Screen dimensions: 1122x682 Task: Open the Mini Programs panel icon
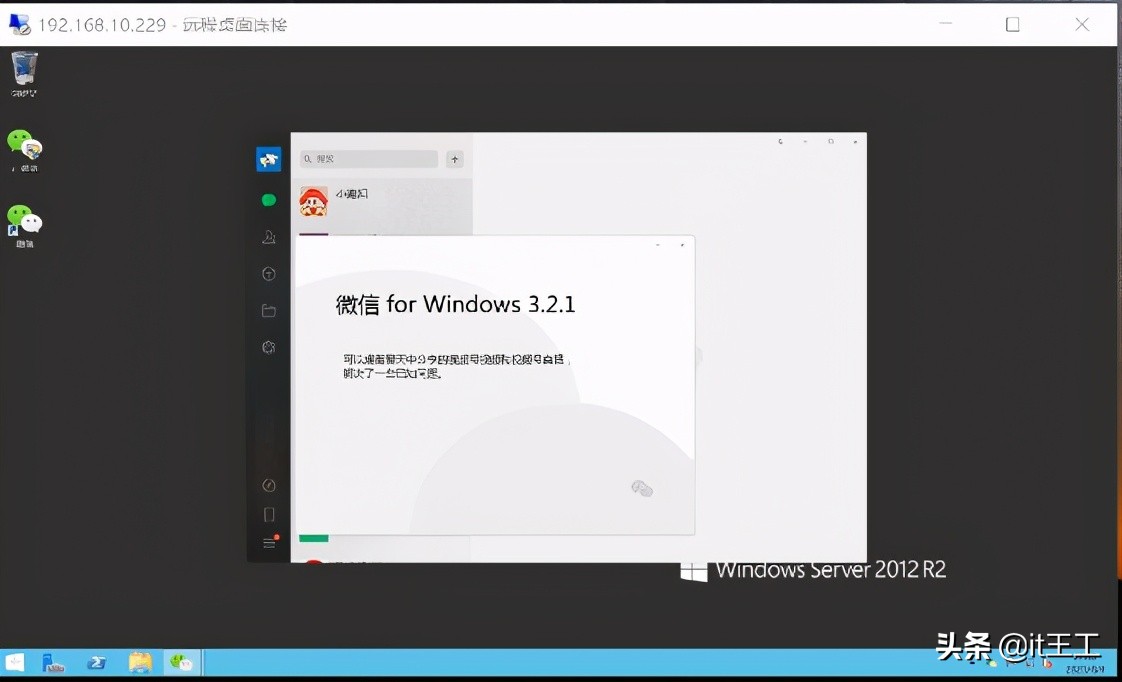point(269,485)
